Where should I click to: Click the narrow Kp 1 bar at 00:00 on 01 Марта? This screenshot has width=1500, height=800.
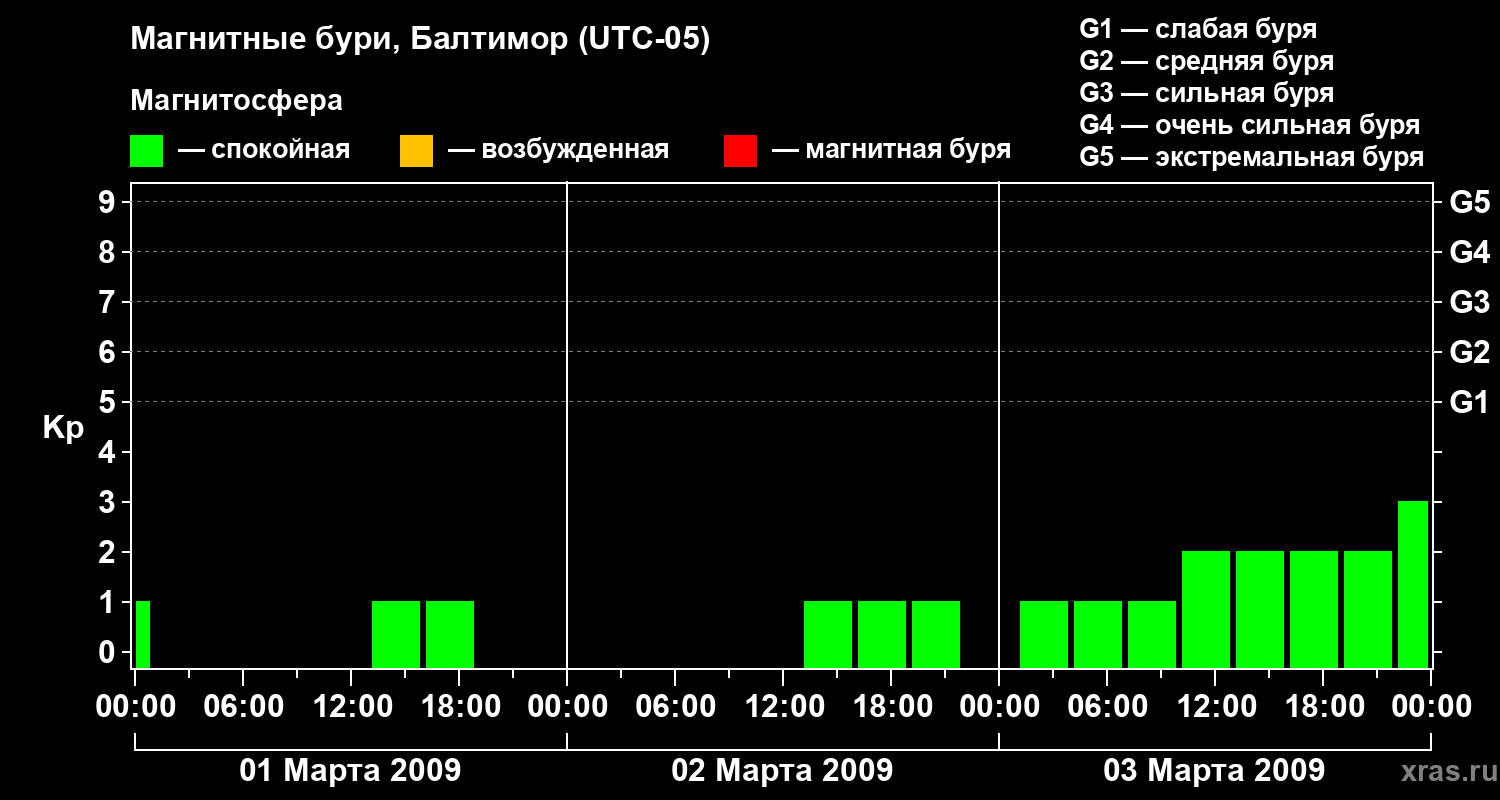tap(143, 634)
